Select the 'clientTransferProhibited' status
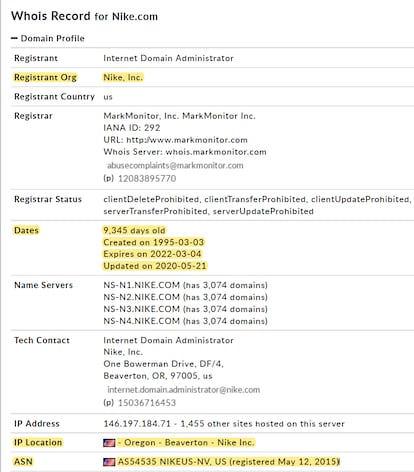The height and width of the screenshot is (472, 414). coord(255,199)
